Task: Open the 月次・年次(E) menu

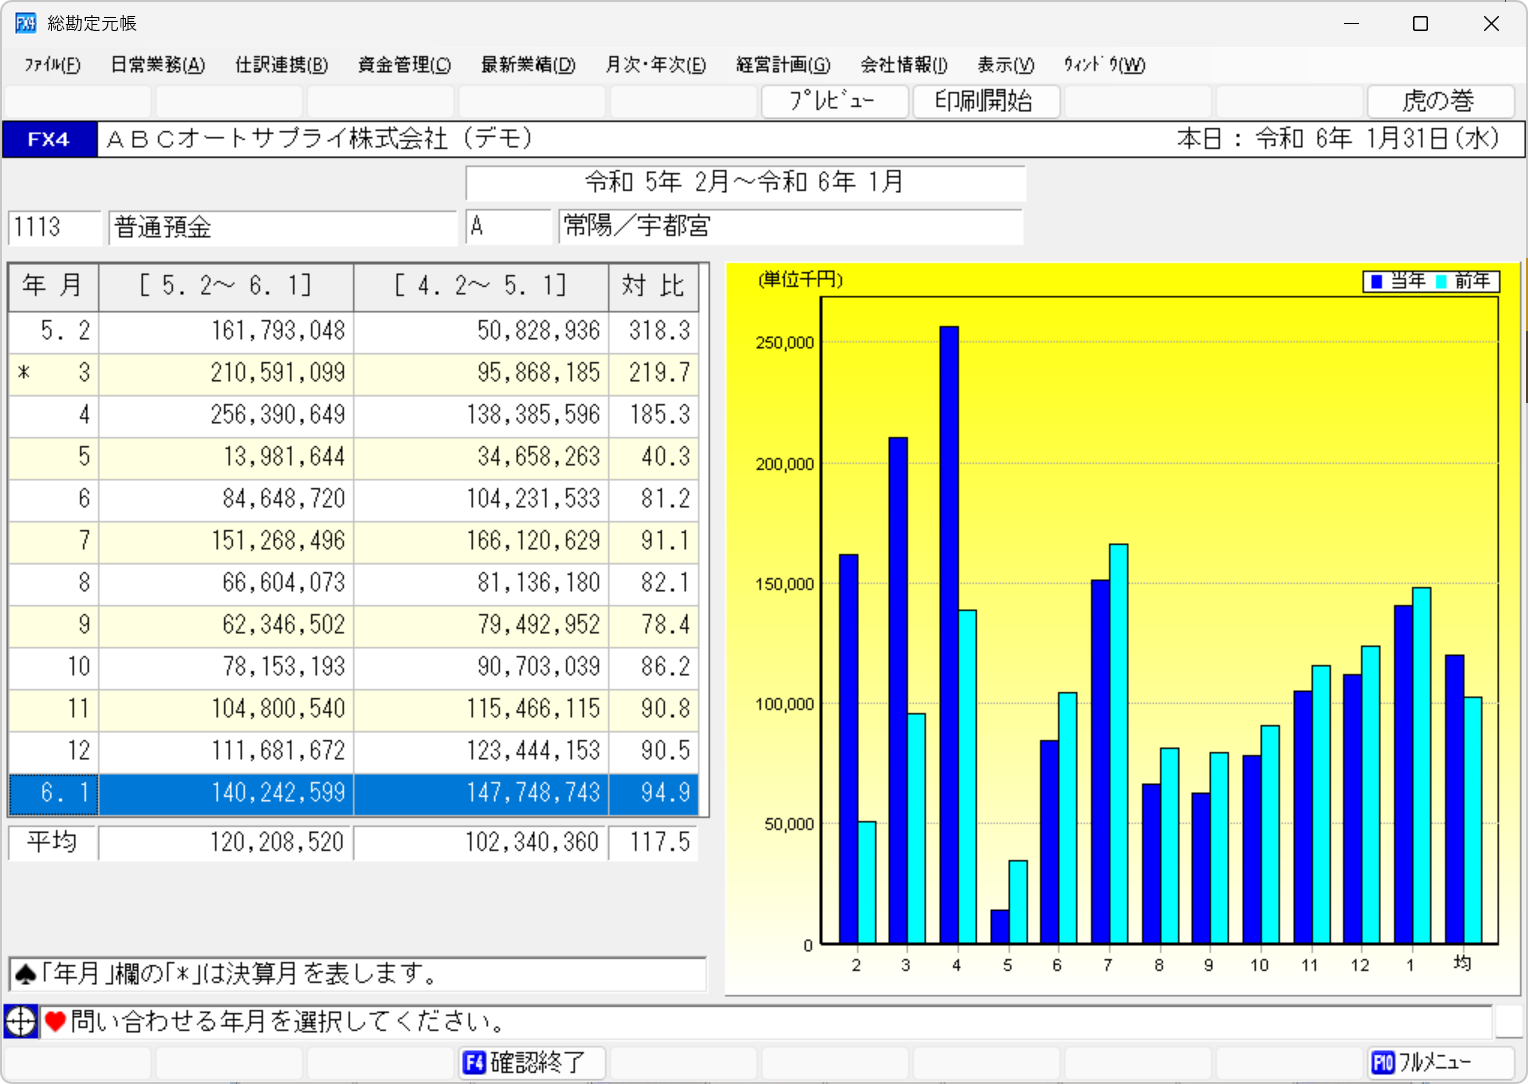Action: [x=655, y=65]
